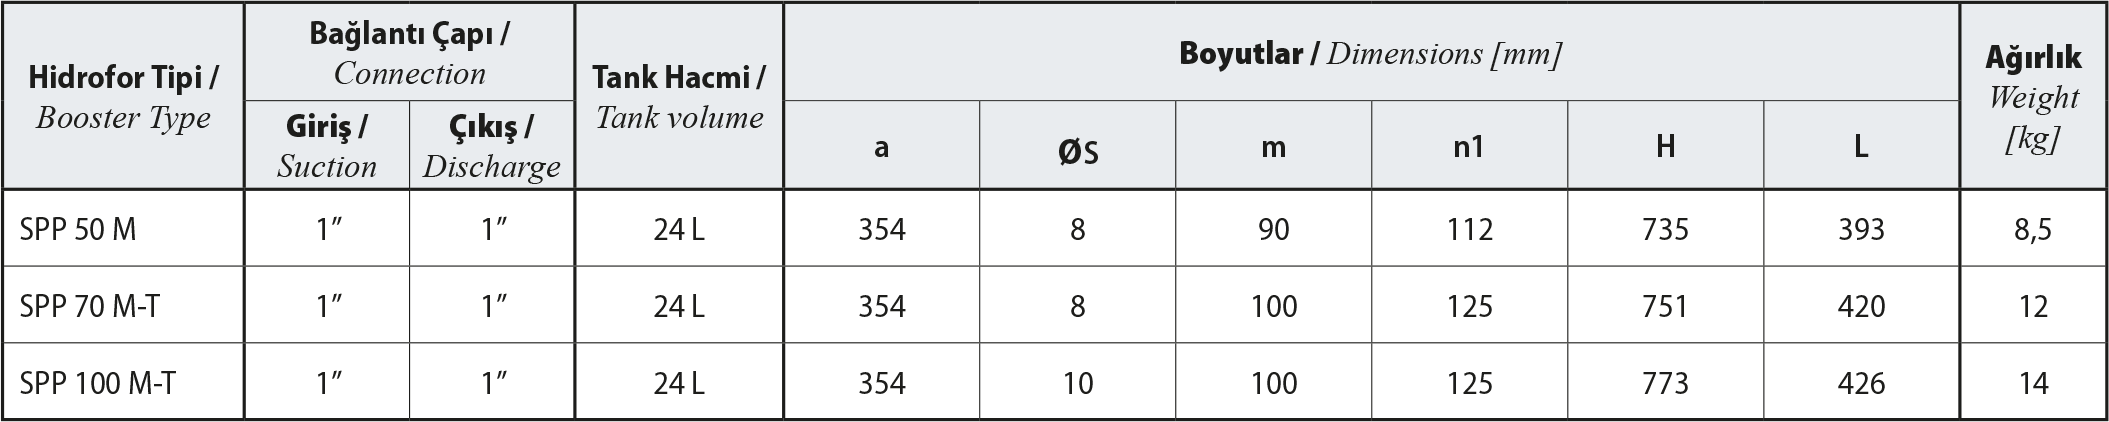Click the 8,5 weight value cell
2109x422 pixels.
2033,230
